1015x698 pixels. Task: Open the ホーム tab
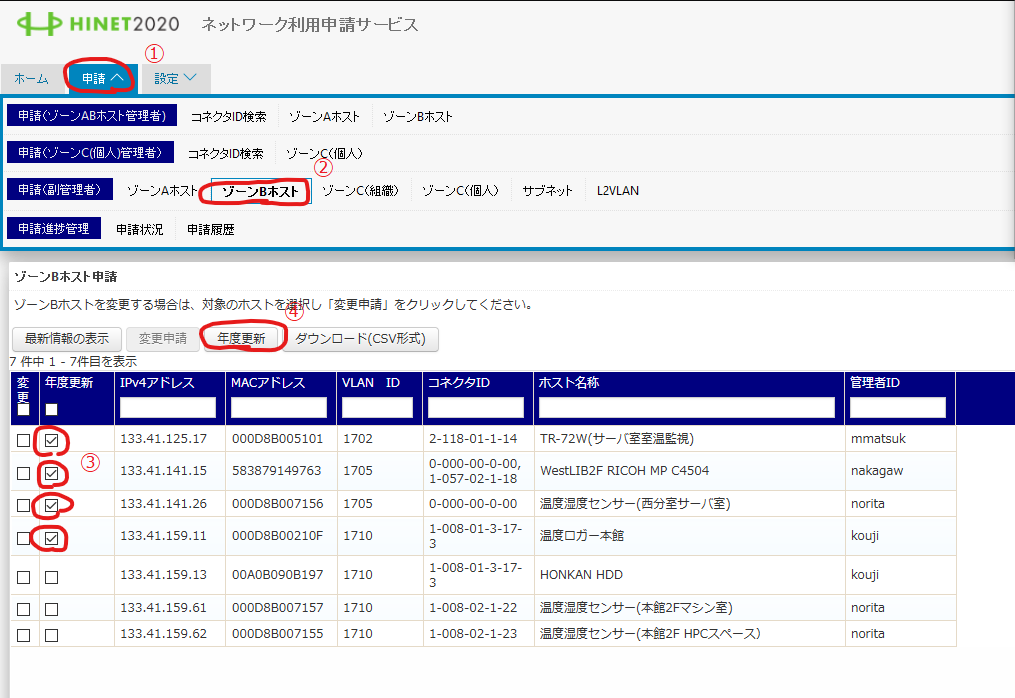(x=31, y=78)
